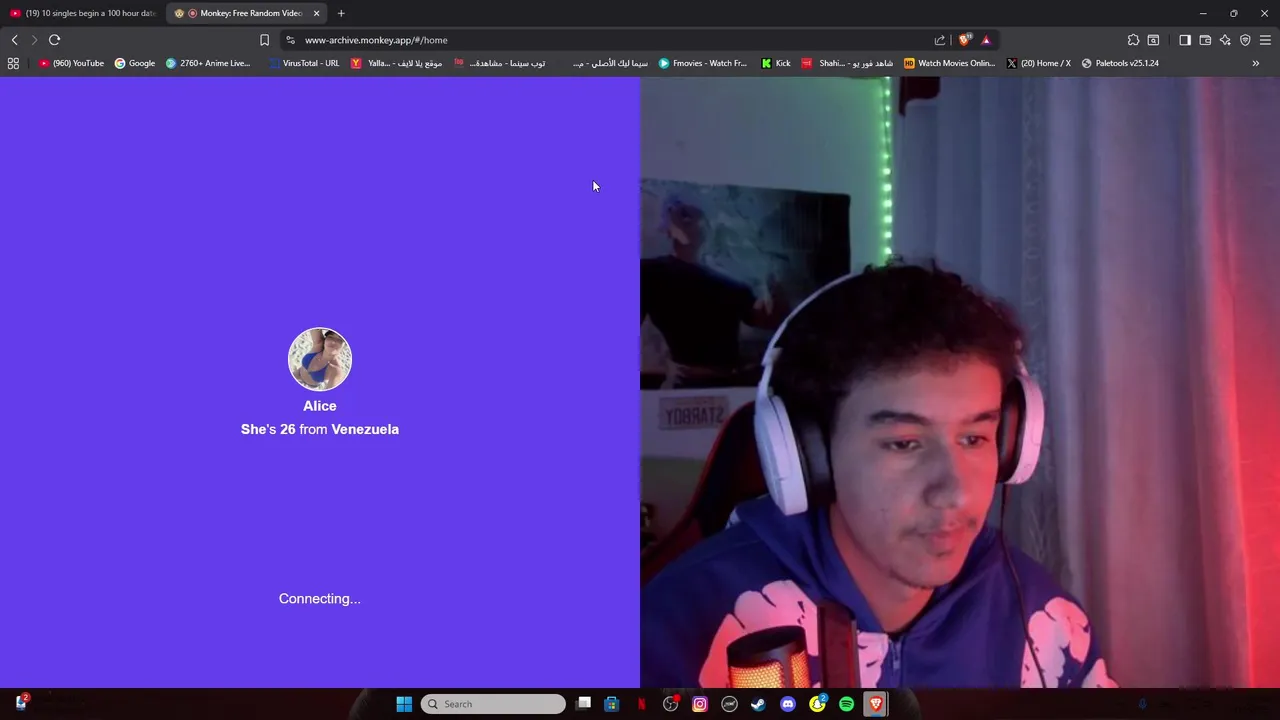Open the 2760+ Anime Live bookmark

click(x=208, y=63)
